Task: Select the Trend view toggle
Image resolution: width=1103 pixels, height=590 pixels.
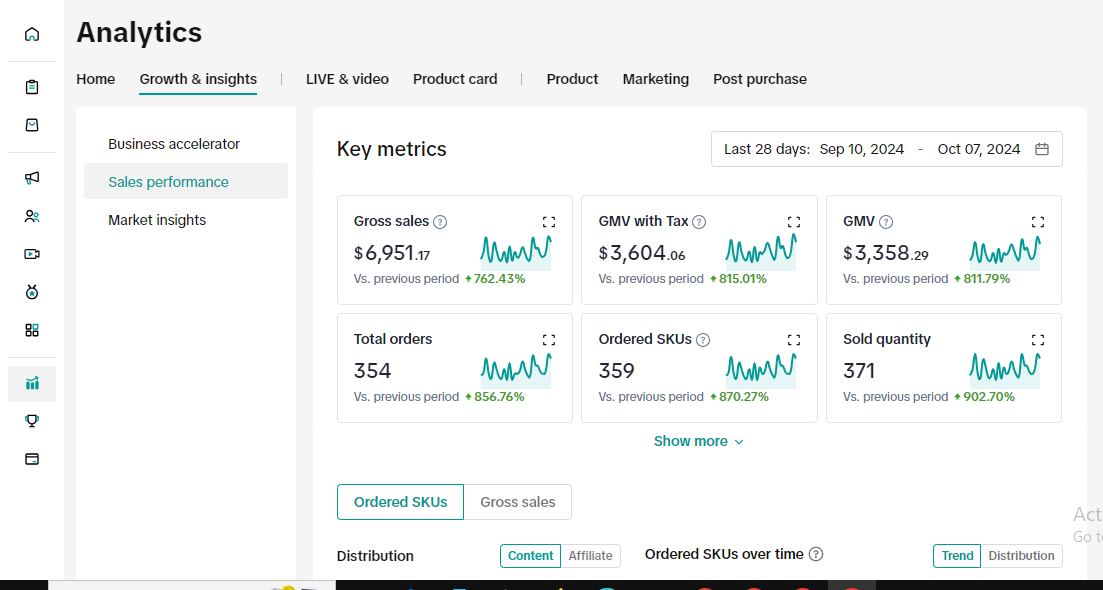Action: [x=957, y=556]
